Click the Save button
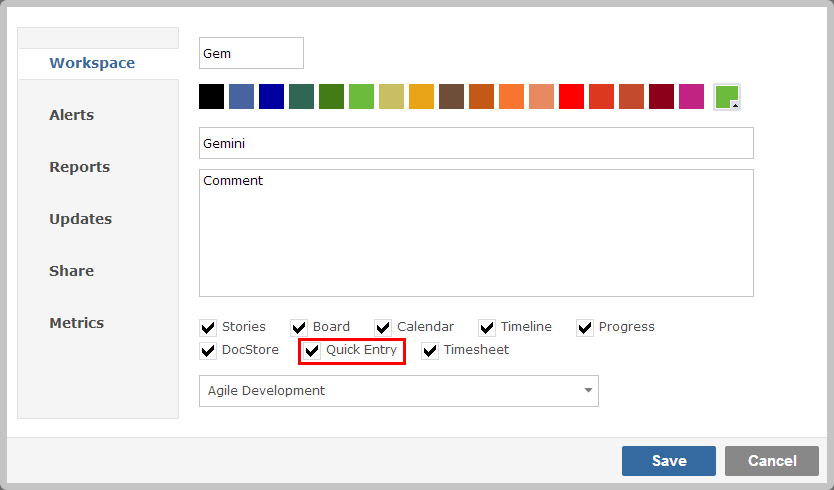This screenshot has height=490, width=834. point(669,461)
